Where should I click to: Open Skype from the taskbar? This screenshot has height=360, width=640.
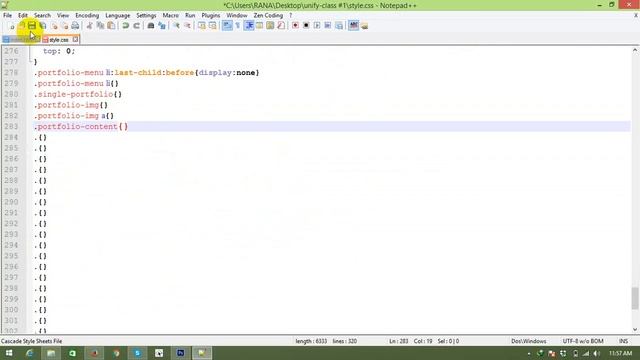click(138, 353)
